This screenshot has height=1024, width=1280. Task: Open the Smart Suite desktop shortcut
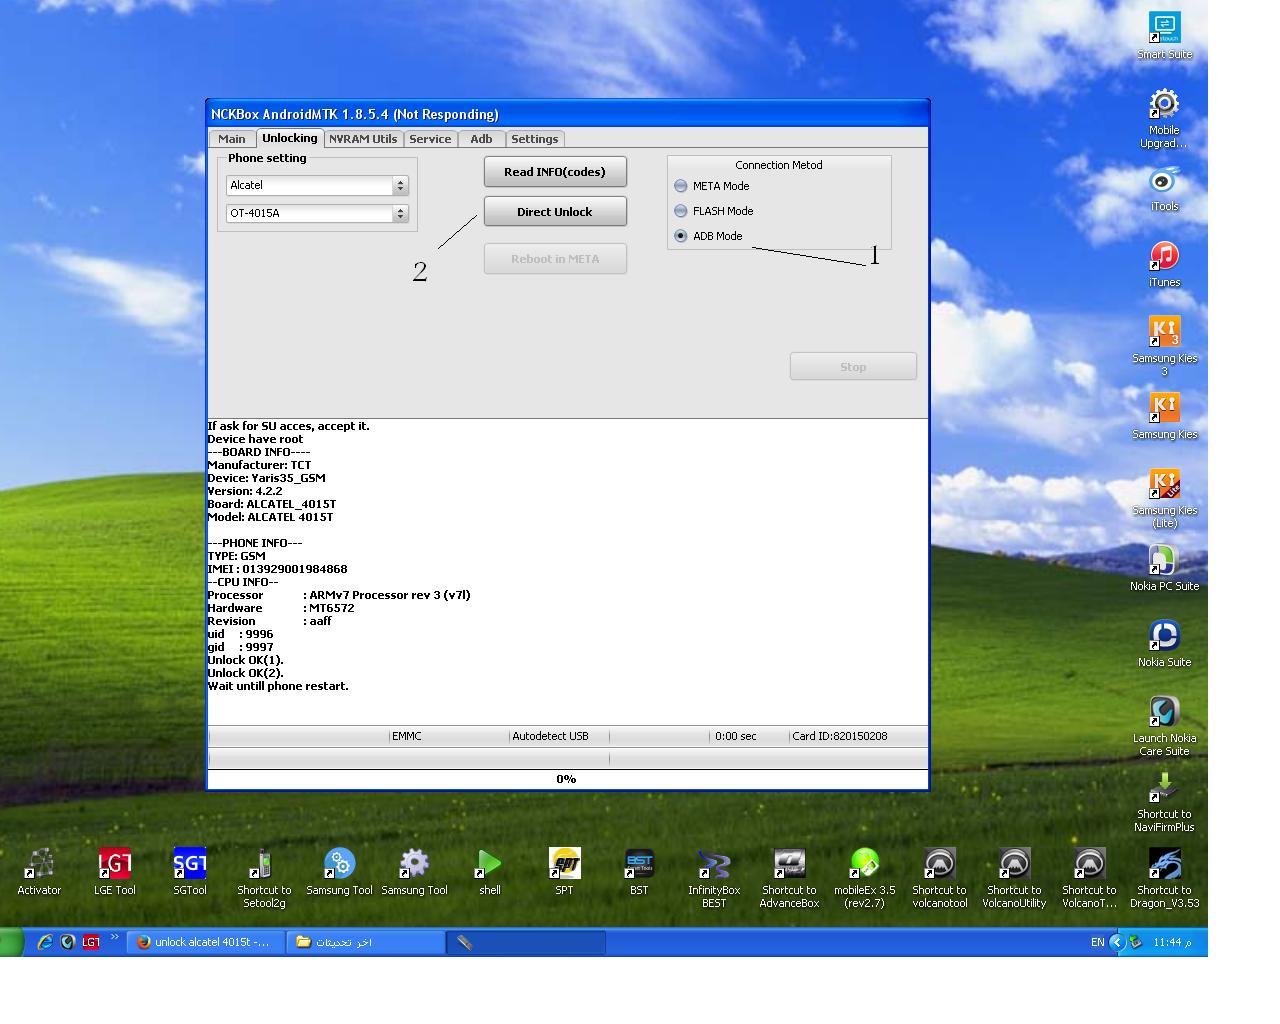(1164, 36)
